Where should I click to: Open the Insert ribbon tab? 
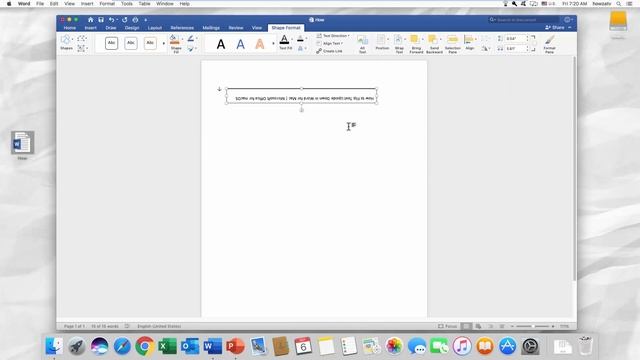[x=91, y=28]
